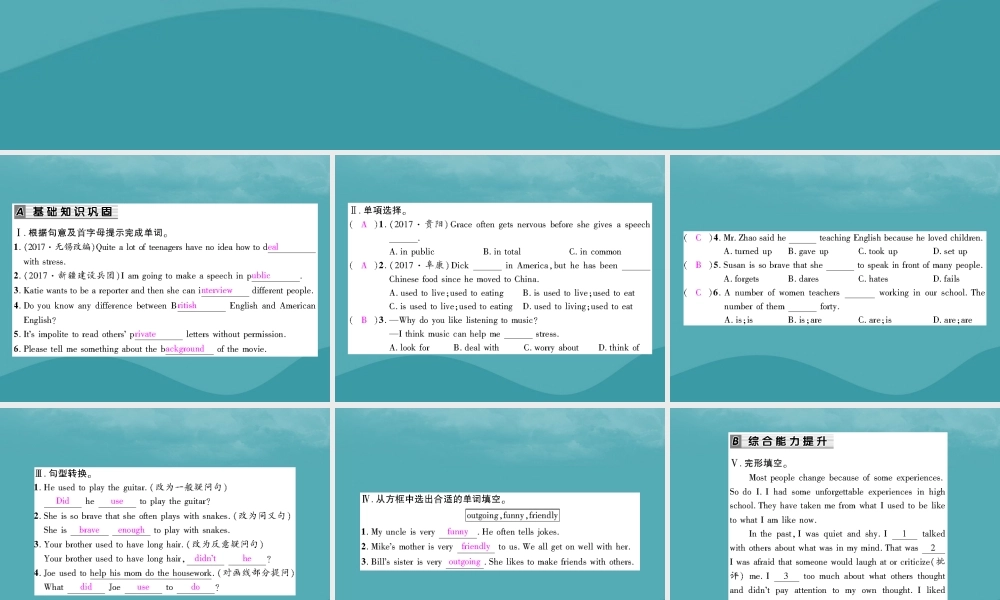The height and width of the screenshot is (600, 1000).
Task: Click option 'A. turned up'
Action: pos(748,251)
